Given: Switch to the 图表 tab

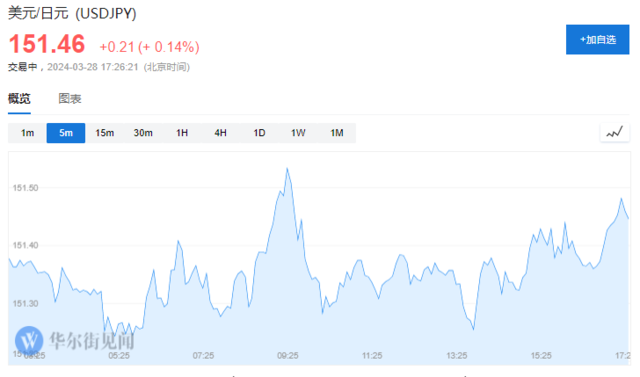Looking at the screenshot, I should [x=70, y=99].
